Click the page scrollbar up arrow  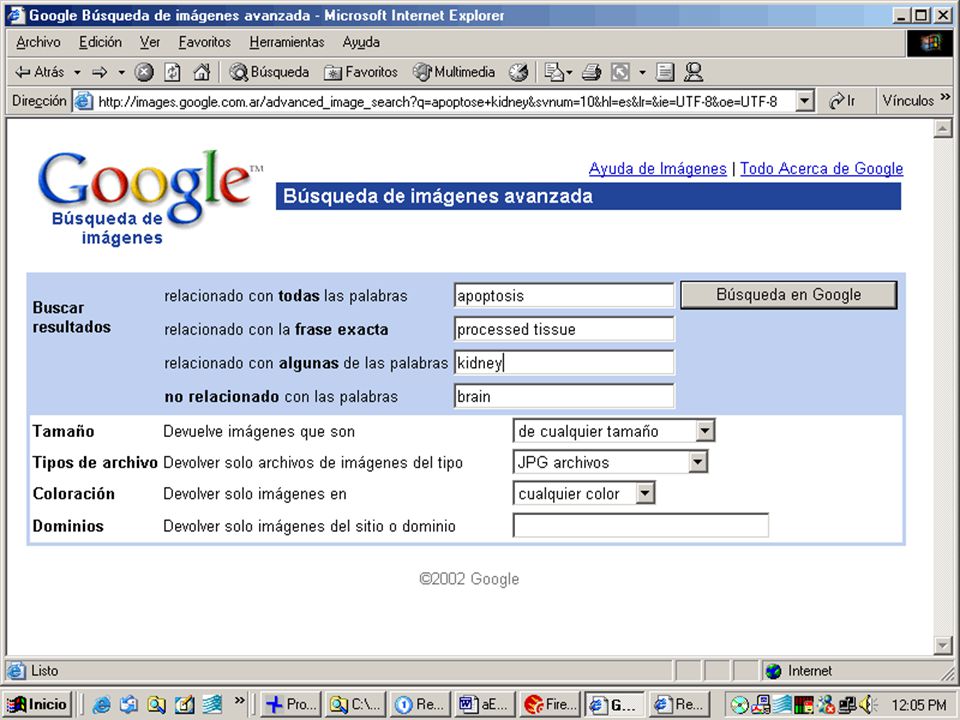[x=942, y=129]
